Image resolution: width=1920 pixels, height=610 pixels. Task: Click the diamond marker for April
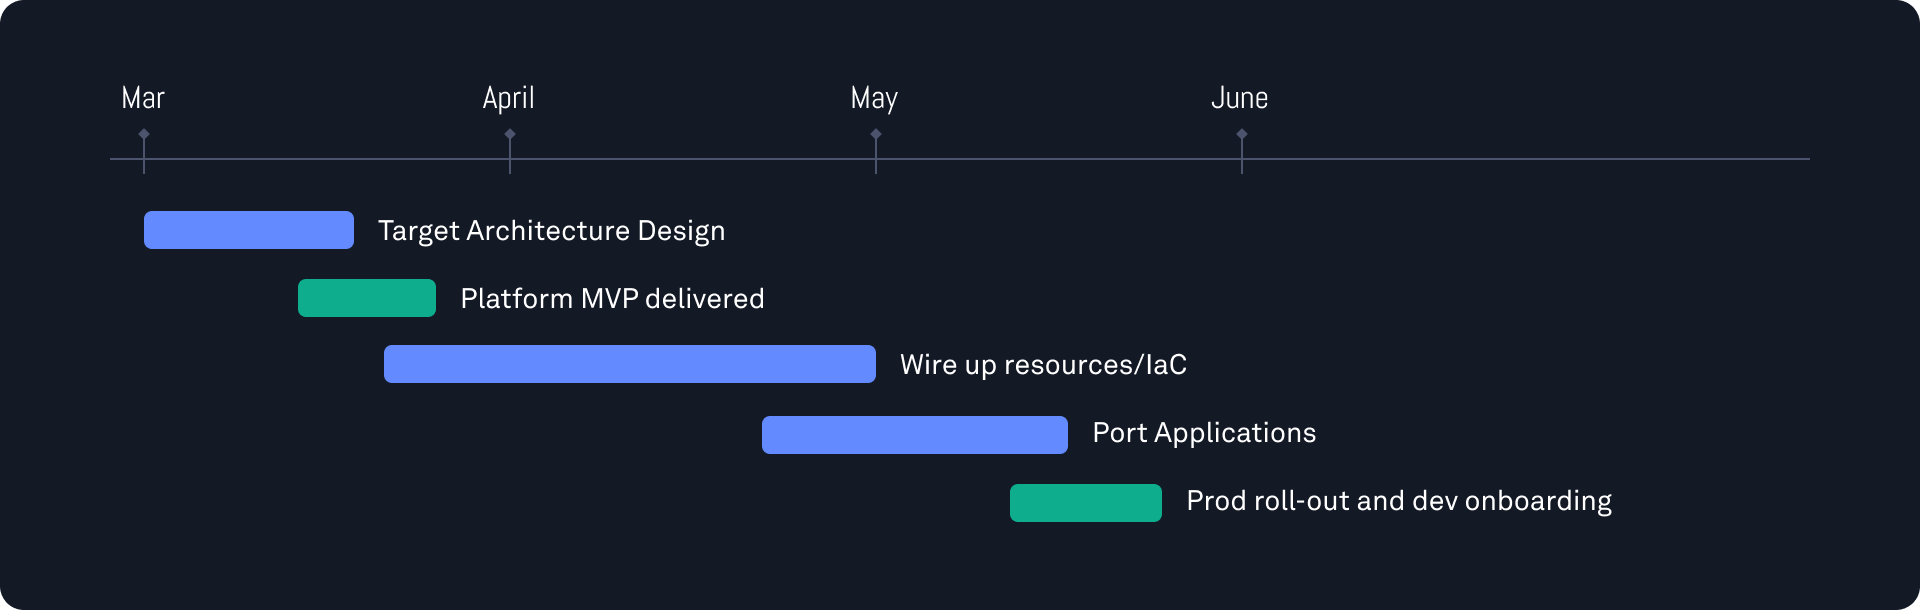click(510, 134)
